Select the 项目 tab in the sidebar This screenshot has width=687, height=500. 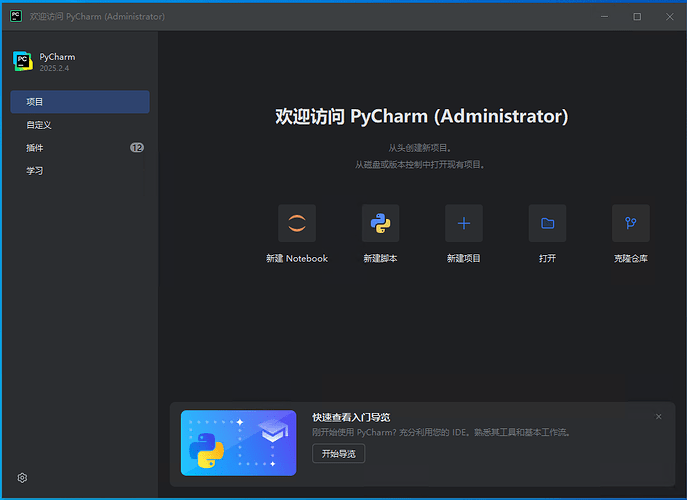80,102
